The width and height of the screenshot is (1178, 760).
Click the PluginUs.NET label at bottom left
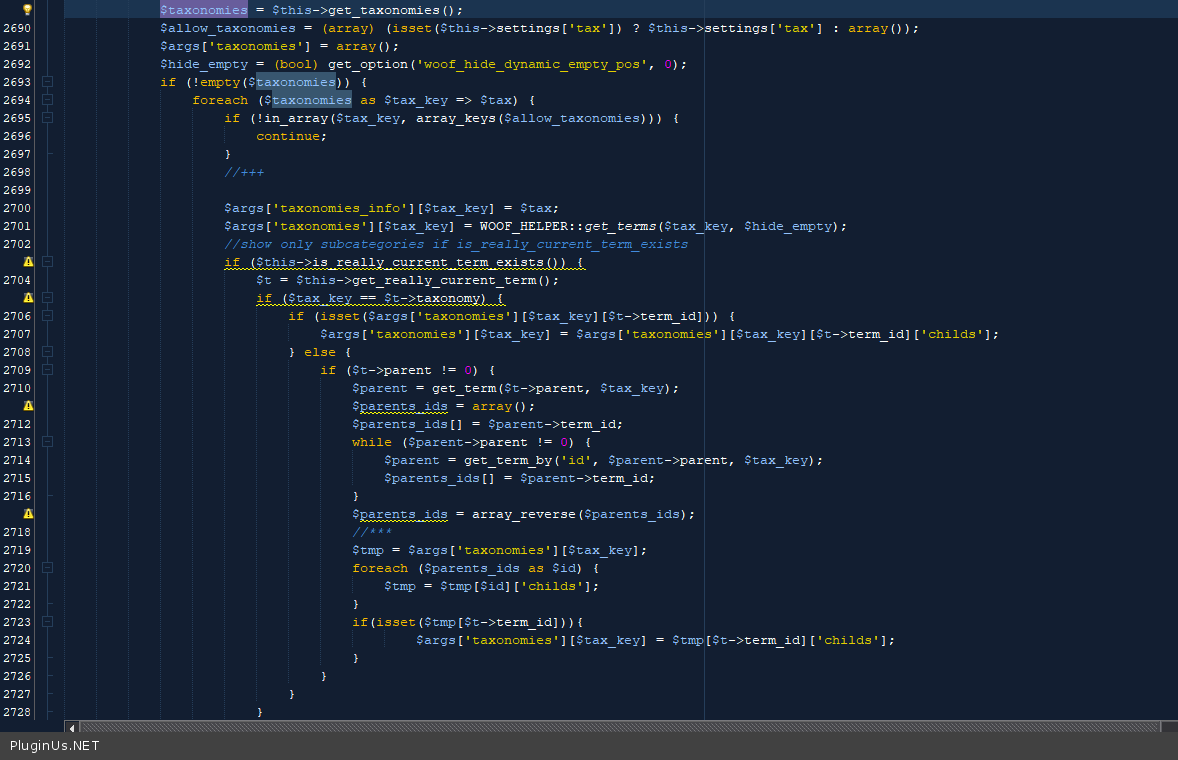(x=55, y=746)
